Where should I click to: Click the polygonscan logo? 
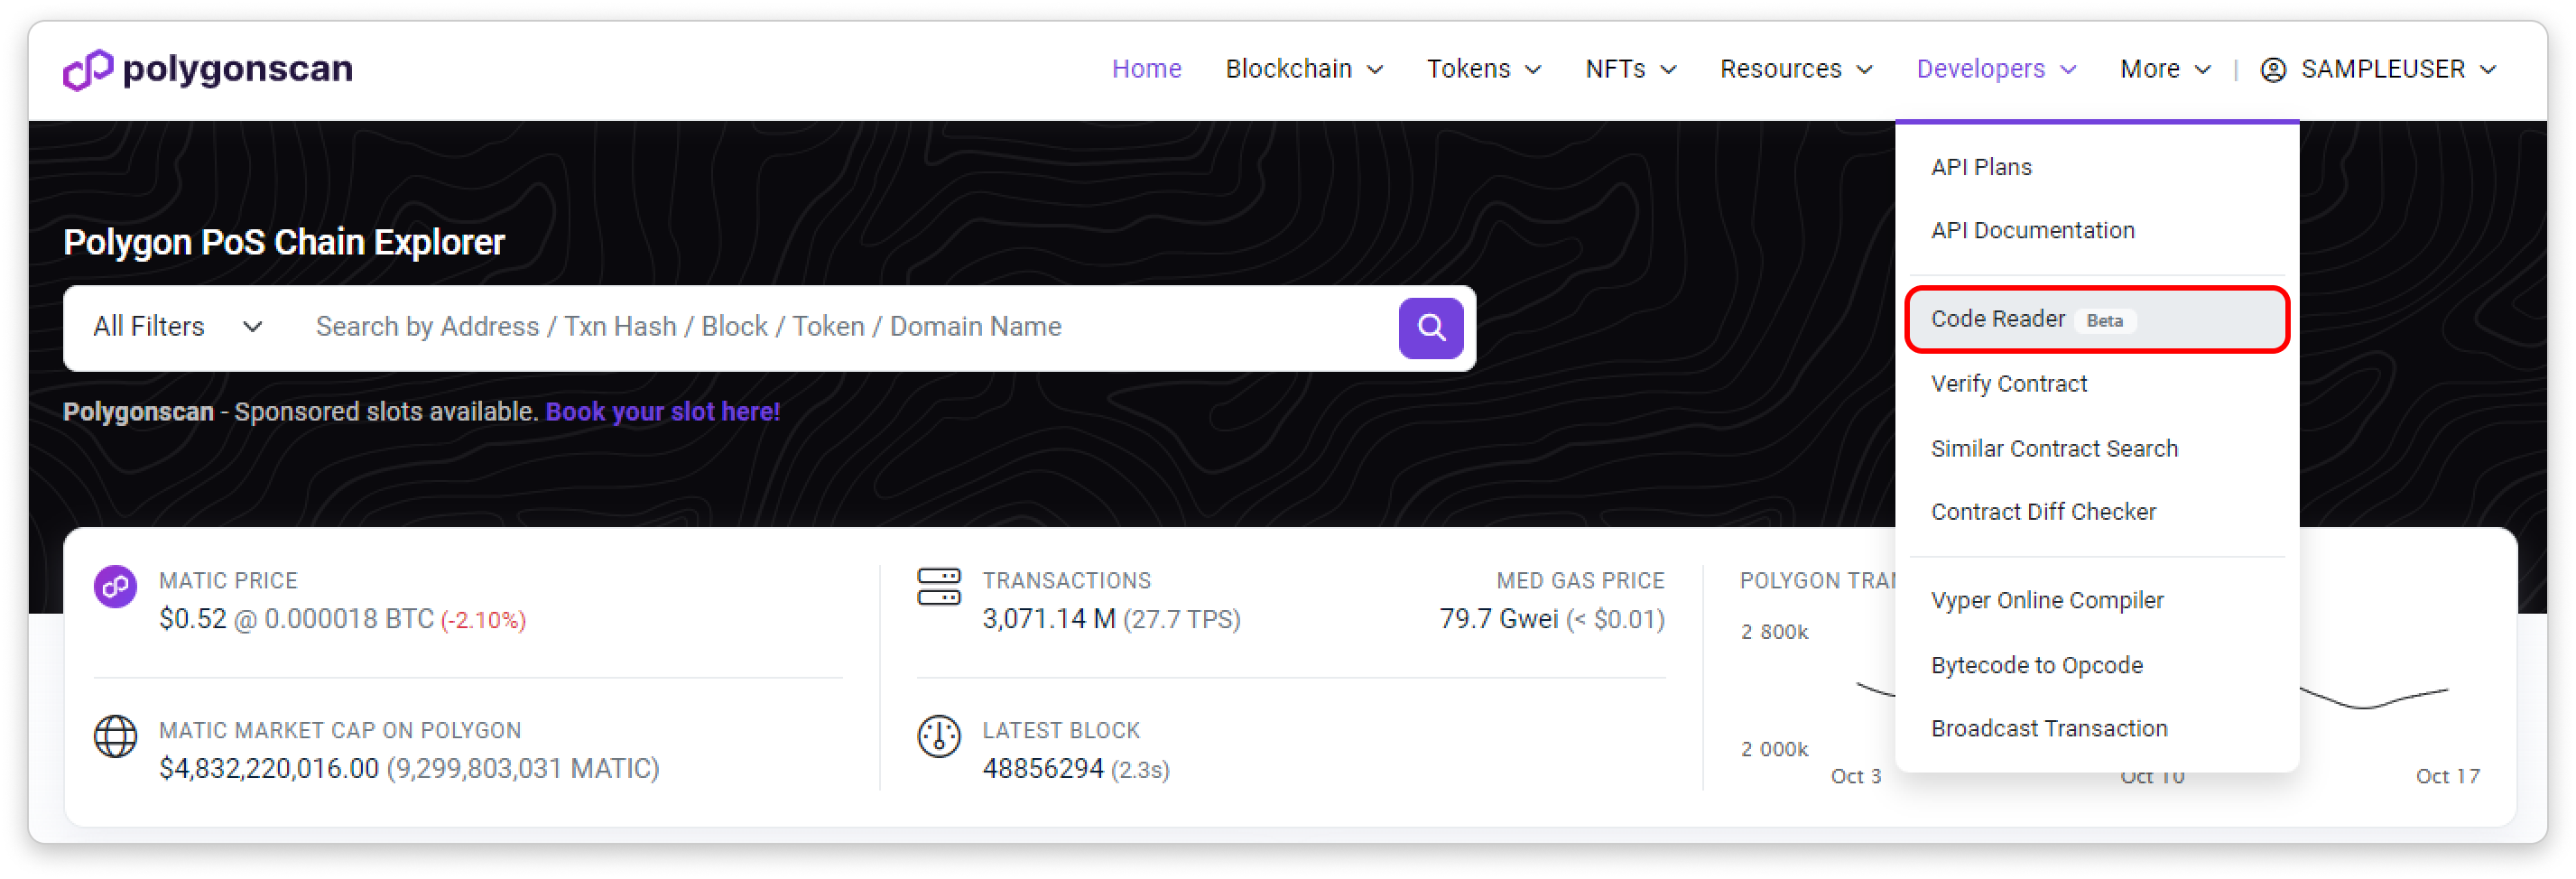point(207,69)
